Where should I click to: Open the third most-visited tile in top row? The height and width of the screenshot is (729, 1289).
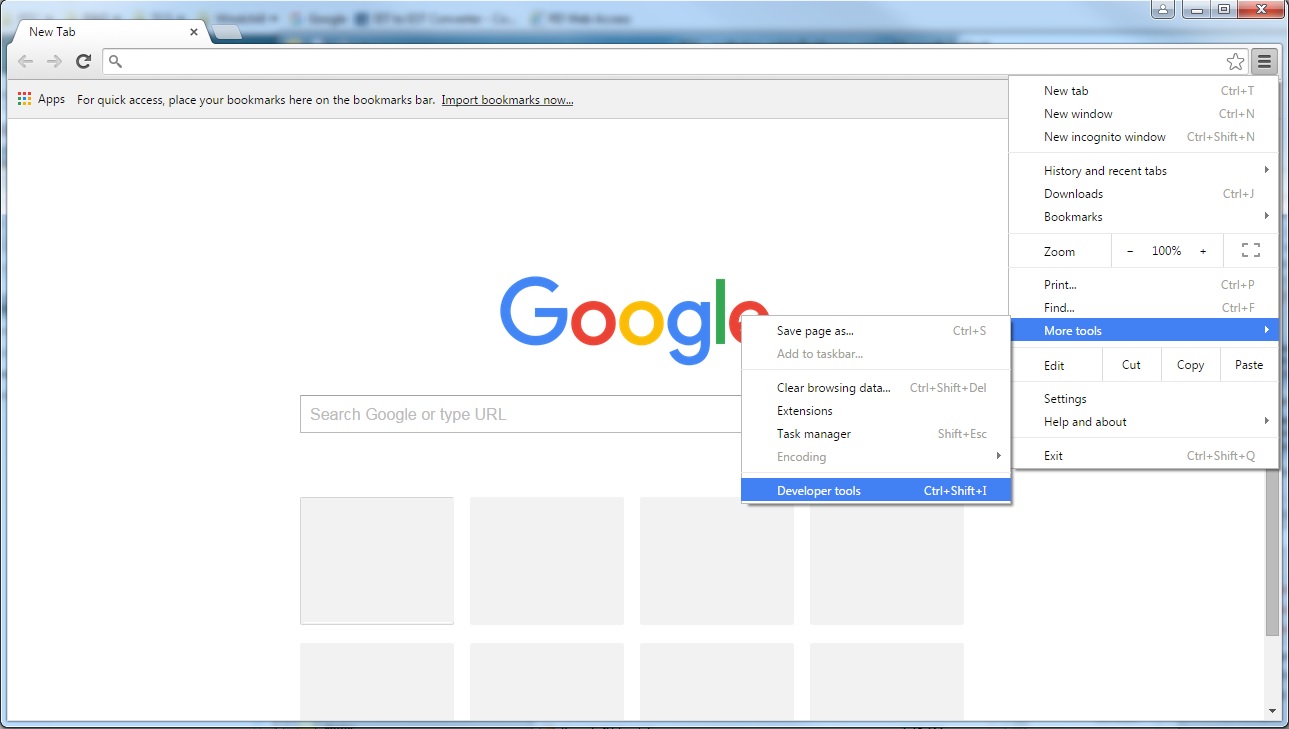[717, 561]
